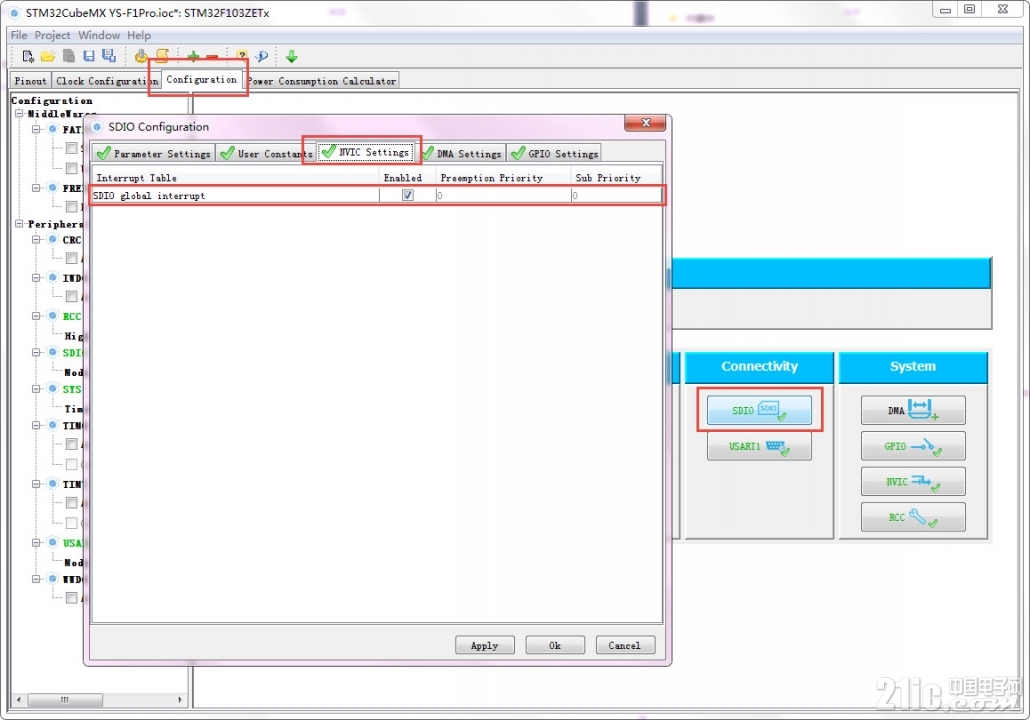
Task: Click the Preemption Priority cell for SDIO interrupt
Action: [x=503, y=195]
